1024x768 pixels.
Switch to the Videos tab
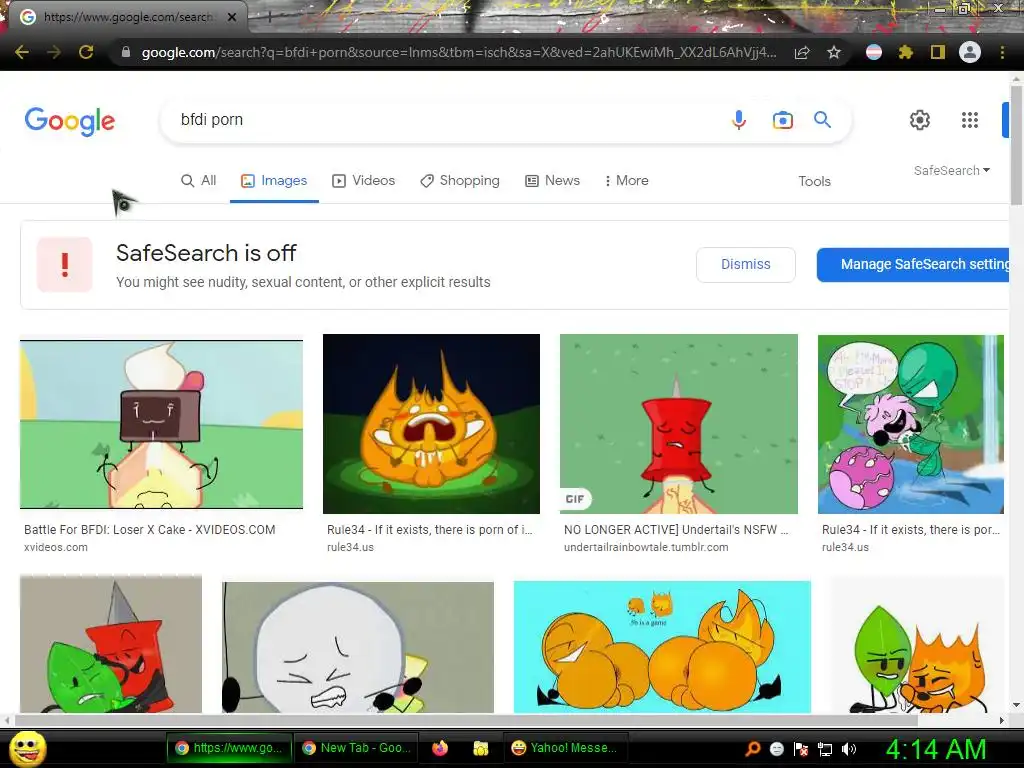tap(364, 181)
